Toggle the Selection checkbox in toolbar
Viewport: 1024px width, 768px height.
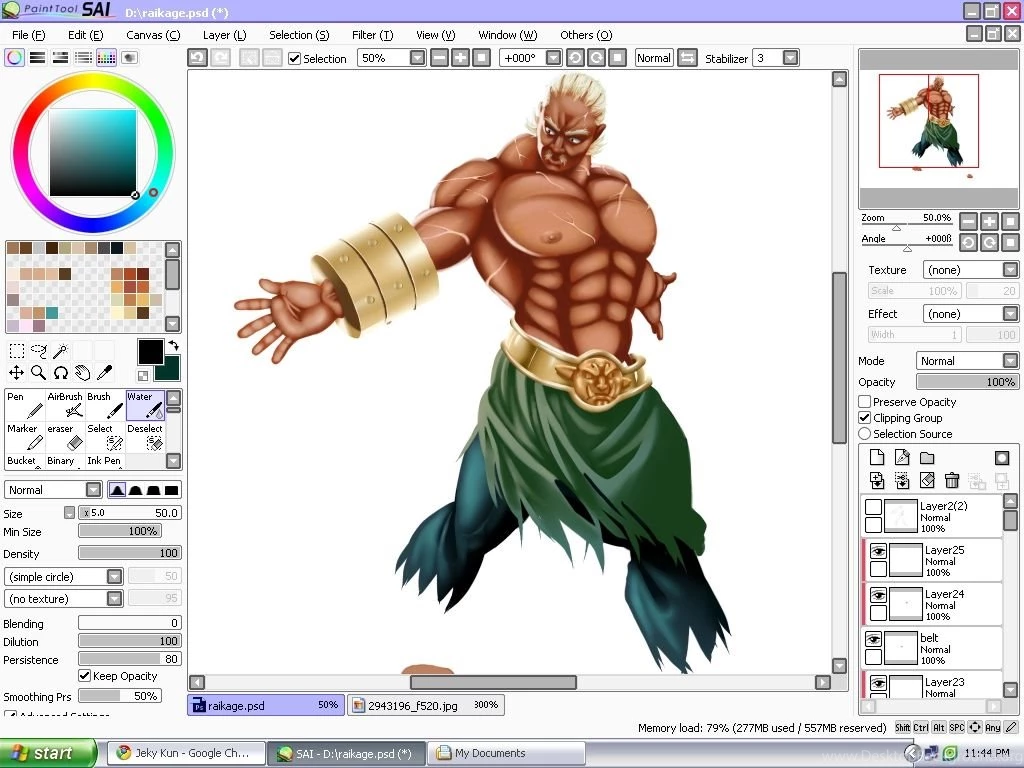pos(295,59)
